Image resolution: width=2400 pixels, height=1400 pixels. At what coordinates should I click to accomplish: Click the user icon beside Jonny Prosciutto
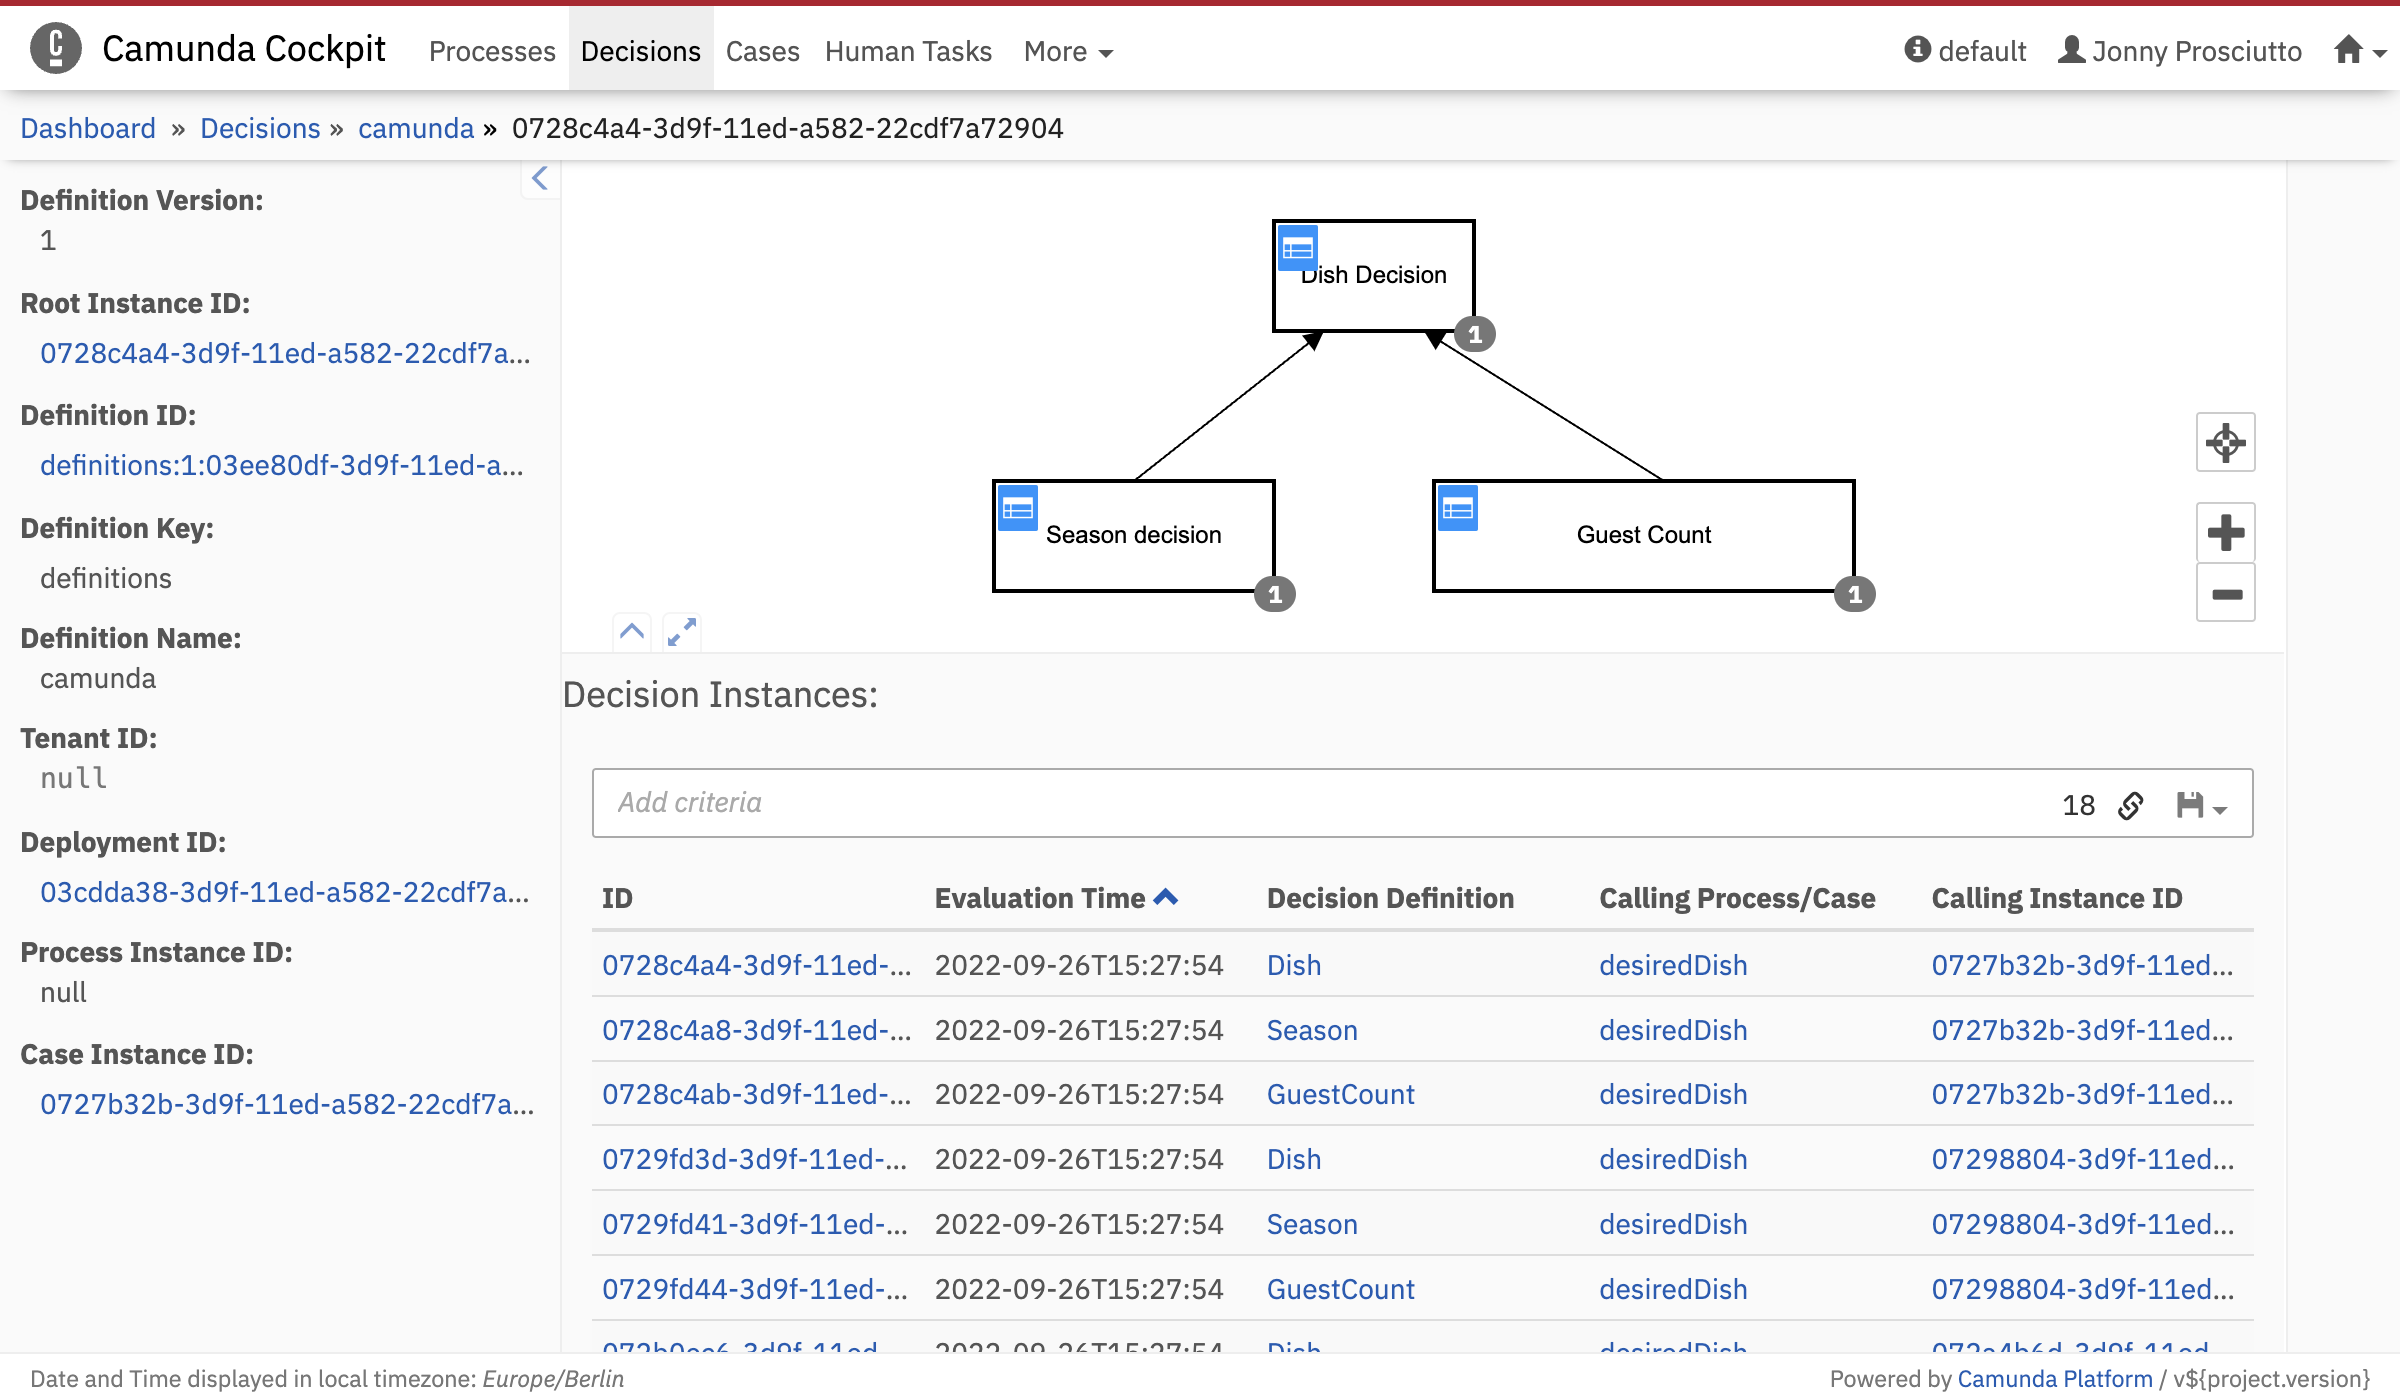coord(2071,50)
